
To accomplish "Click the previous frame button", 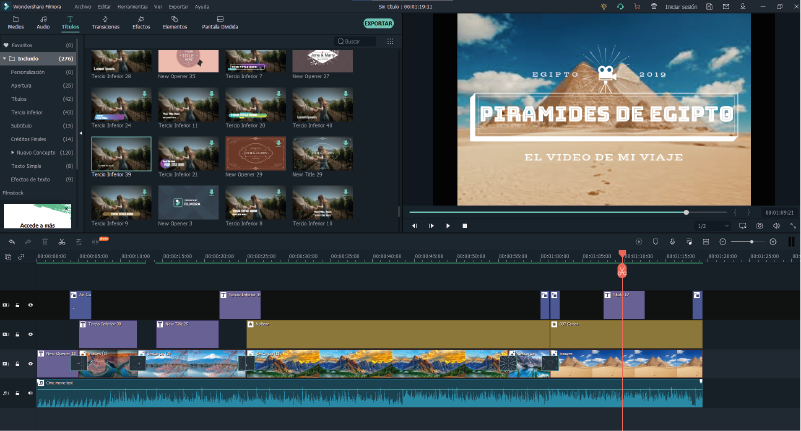I will [x=415, y=226].
